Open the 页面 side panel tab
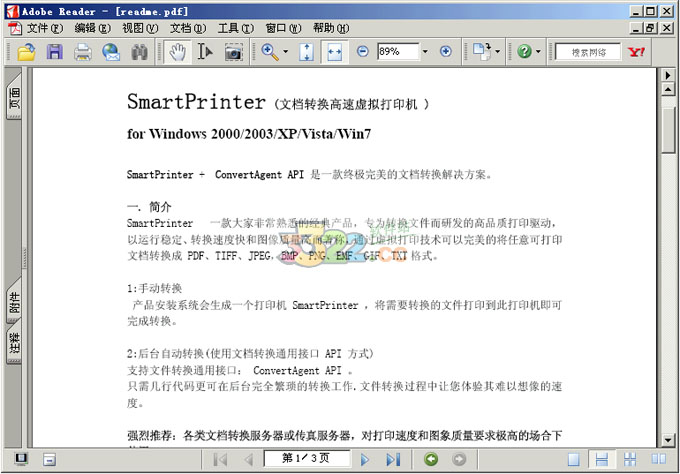Viewport: 680px width, 474px height. pyautogui.click(x=14, y=97)
